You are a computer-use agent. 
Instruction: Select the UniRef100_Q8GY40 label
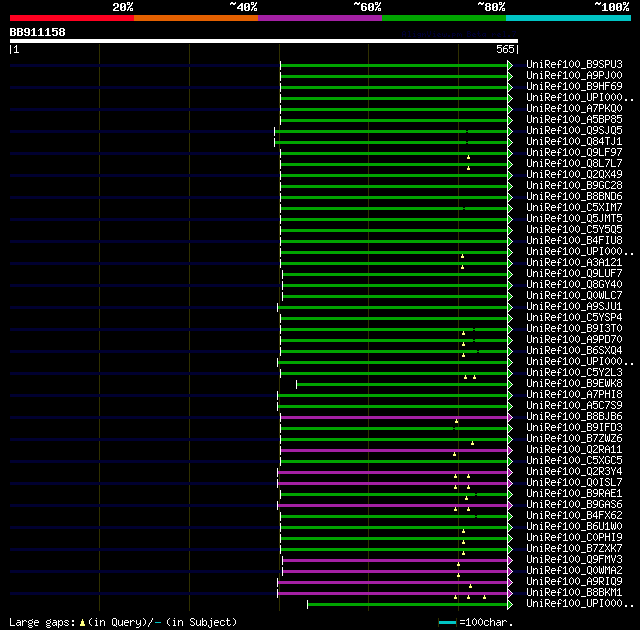click(x=574, y=285)
